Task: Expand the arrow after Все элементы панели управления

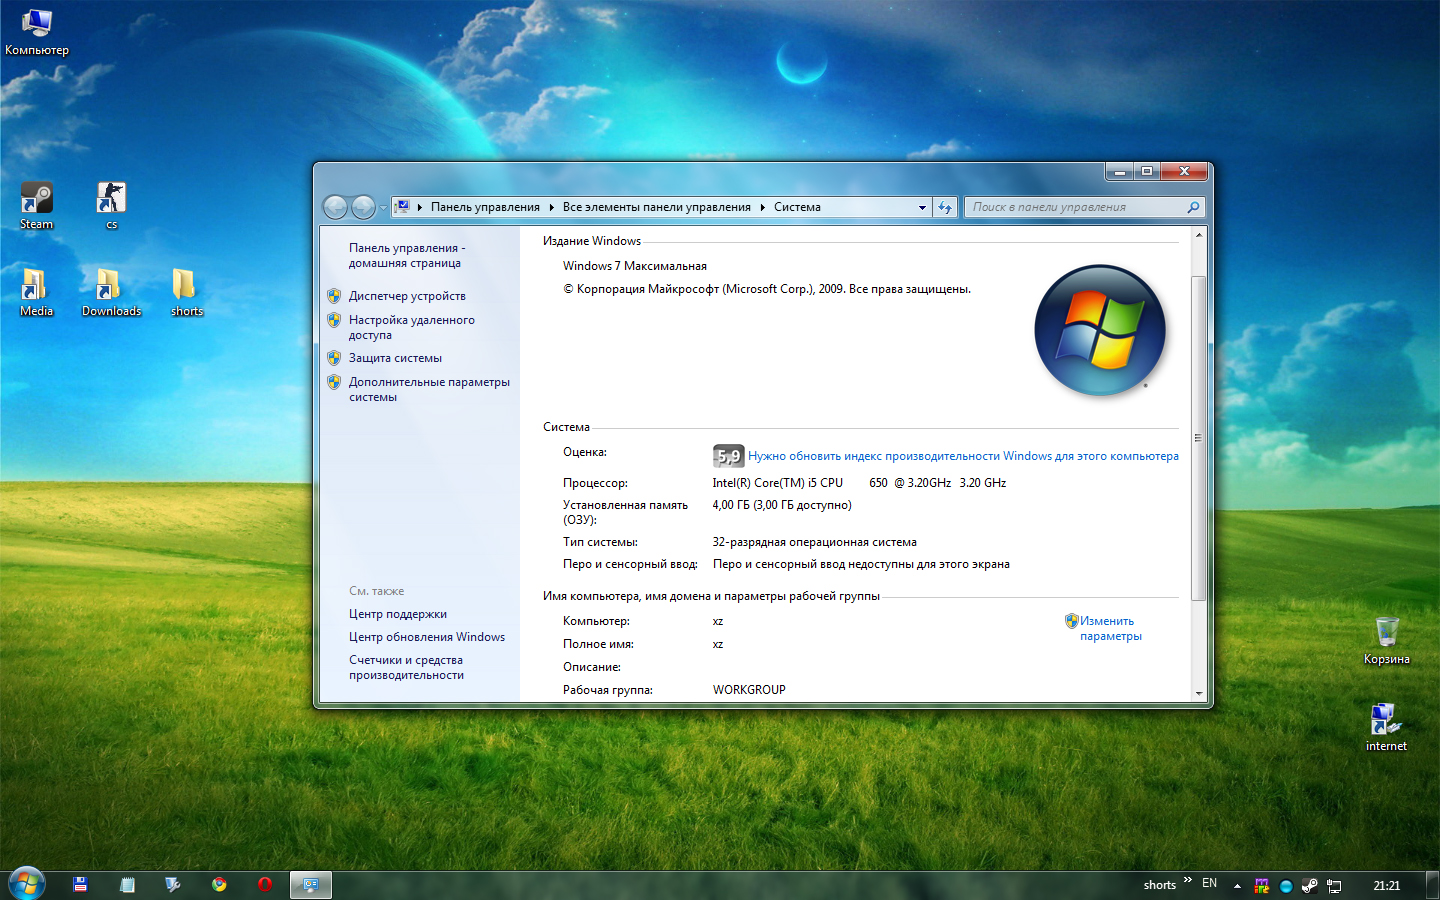Action: [762, 207]
